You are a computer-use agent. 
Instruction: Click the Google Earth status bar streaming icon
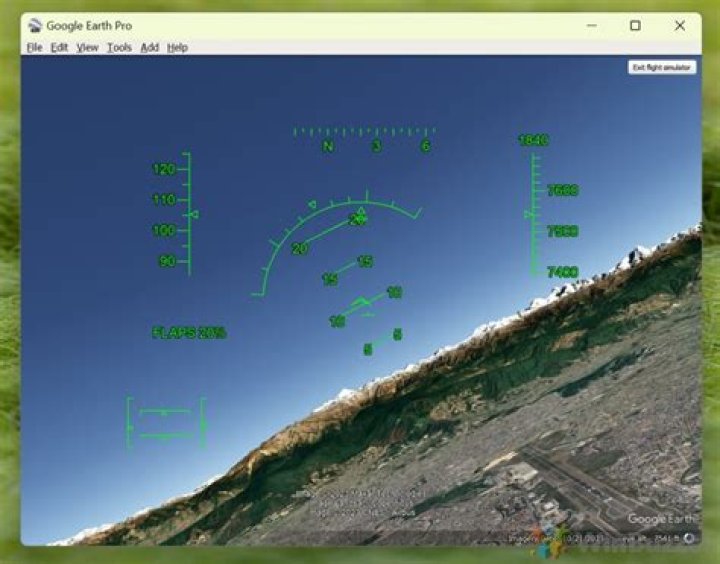(689, 538)
